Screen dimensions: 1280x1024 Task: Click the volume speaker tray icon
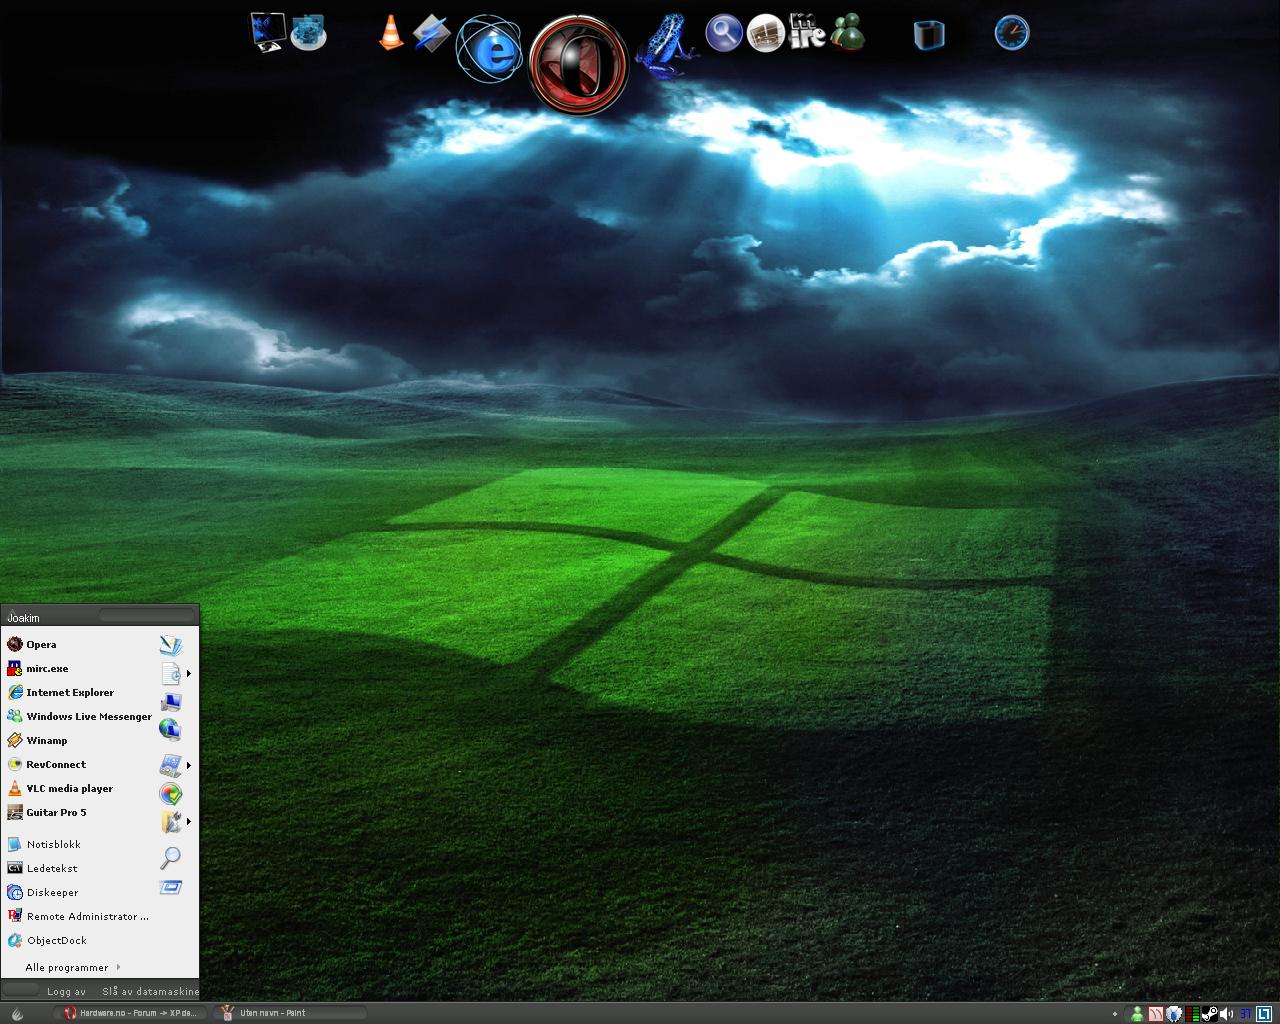point(1227,1014)
